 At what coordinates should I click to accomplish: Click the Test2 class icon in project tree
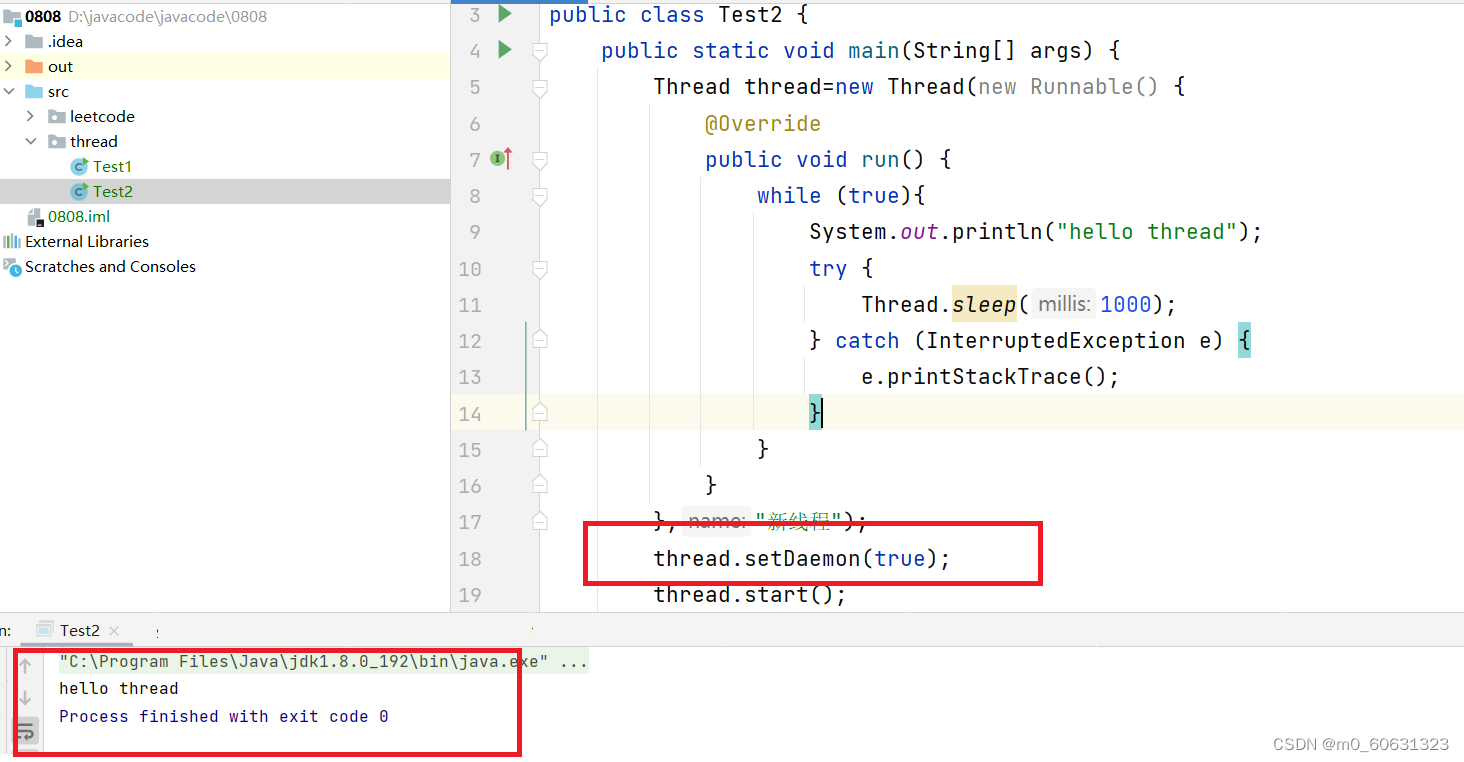tap(80, 191)
